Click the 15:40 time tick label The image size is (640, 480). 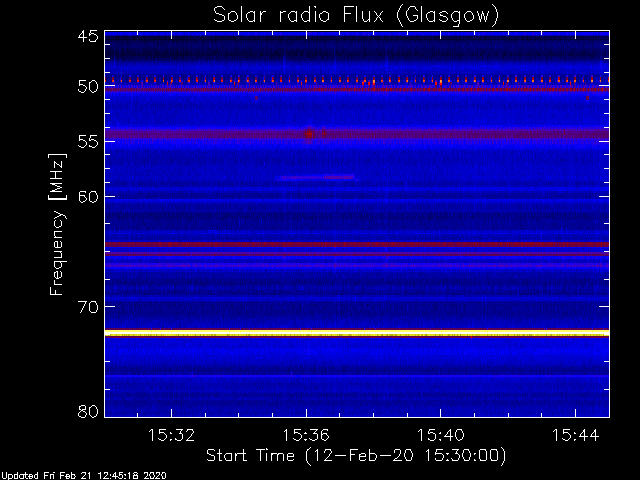[440, 435]
